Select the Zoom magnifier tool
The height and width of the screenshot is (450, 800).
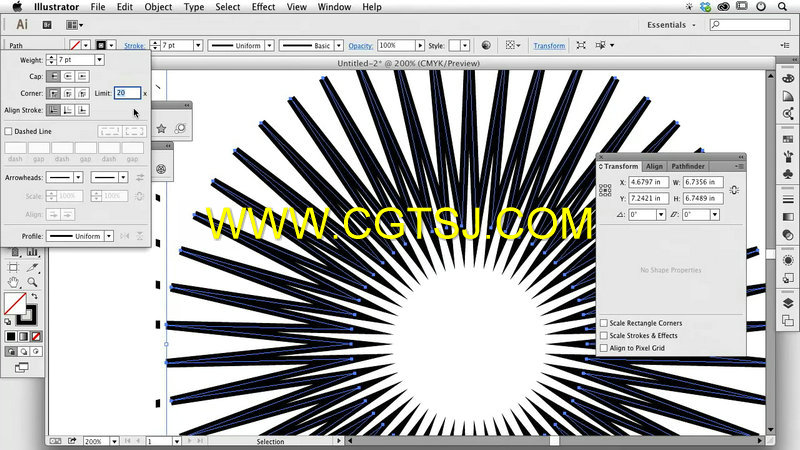pos(32,282)
